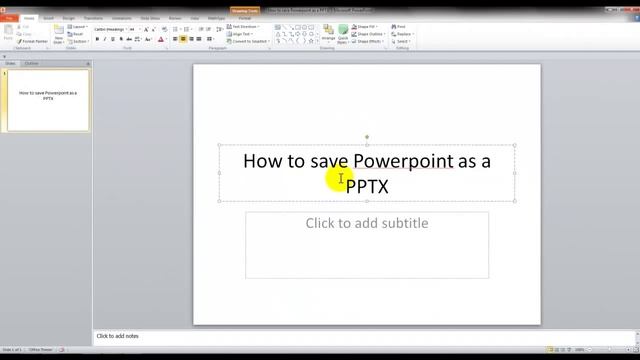Click the Format Painter tool
Screen dimensions: 640x360
click(33, 41)
